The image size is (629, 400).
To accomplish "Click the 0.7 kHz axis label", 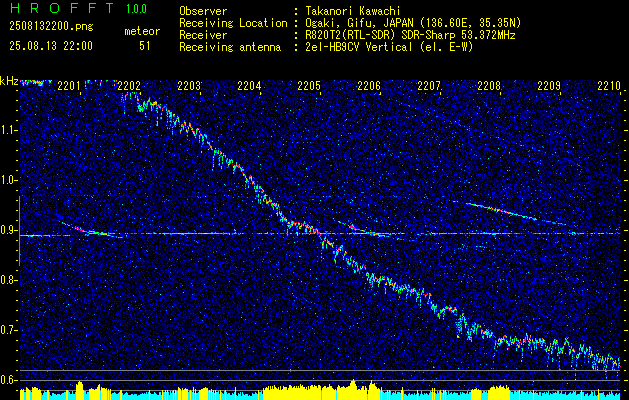I will 8,330.
